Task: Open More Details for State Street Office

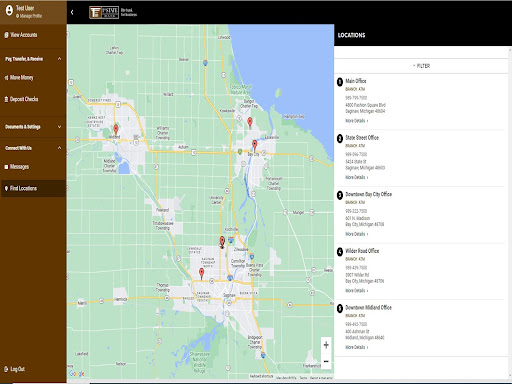Action: (357, 177)
